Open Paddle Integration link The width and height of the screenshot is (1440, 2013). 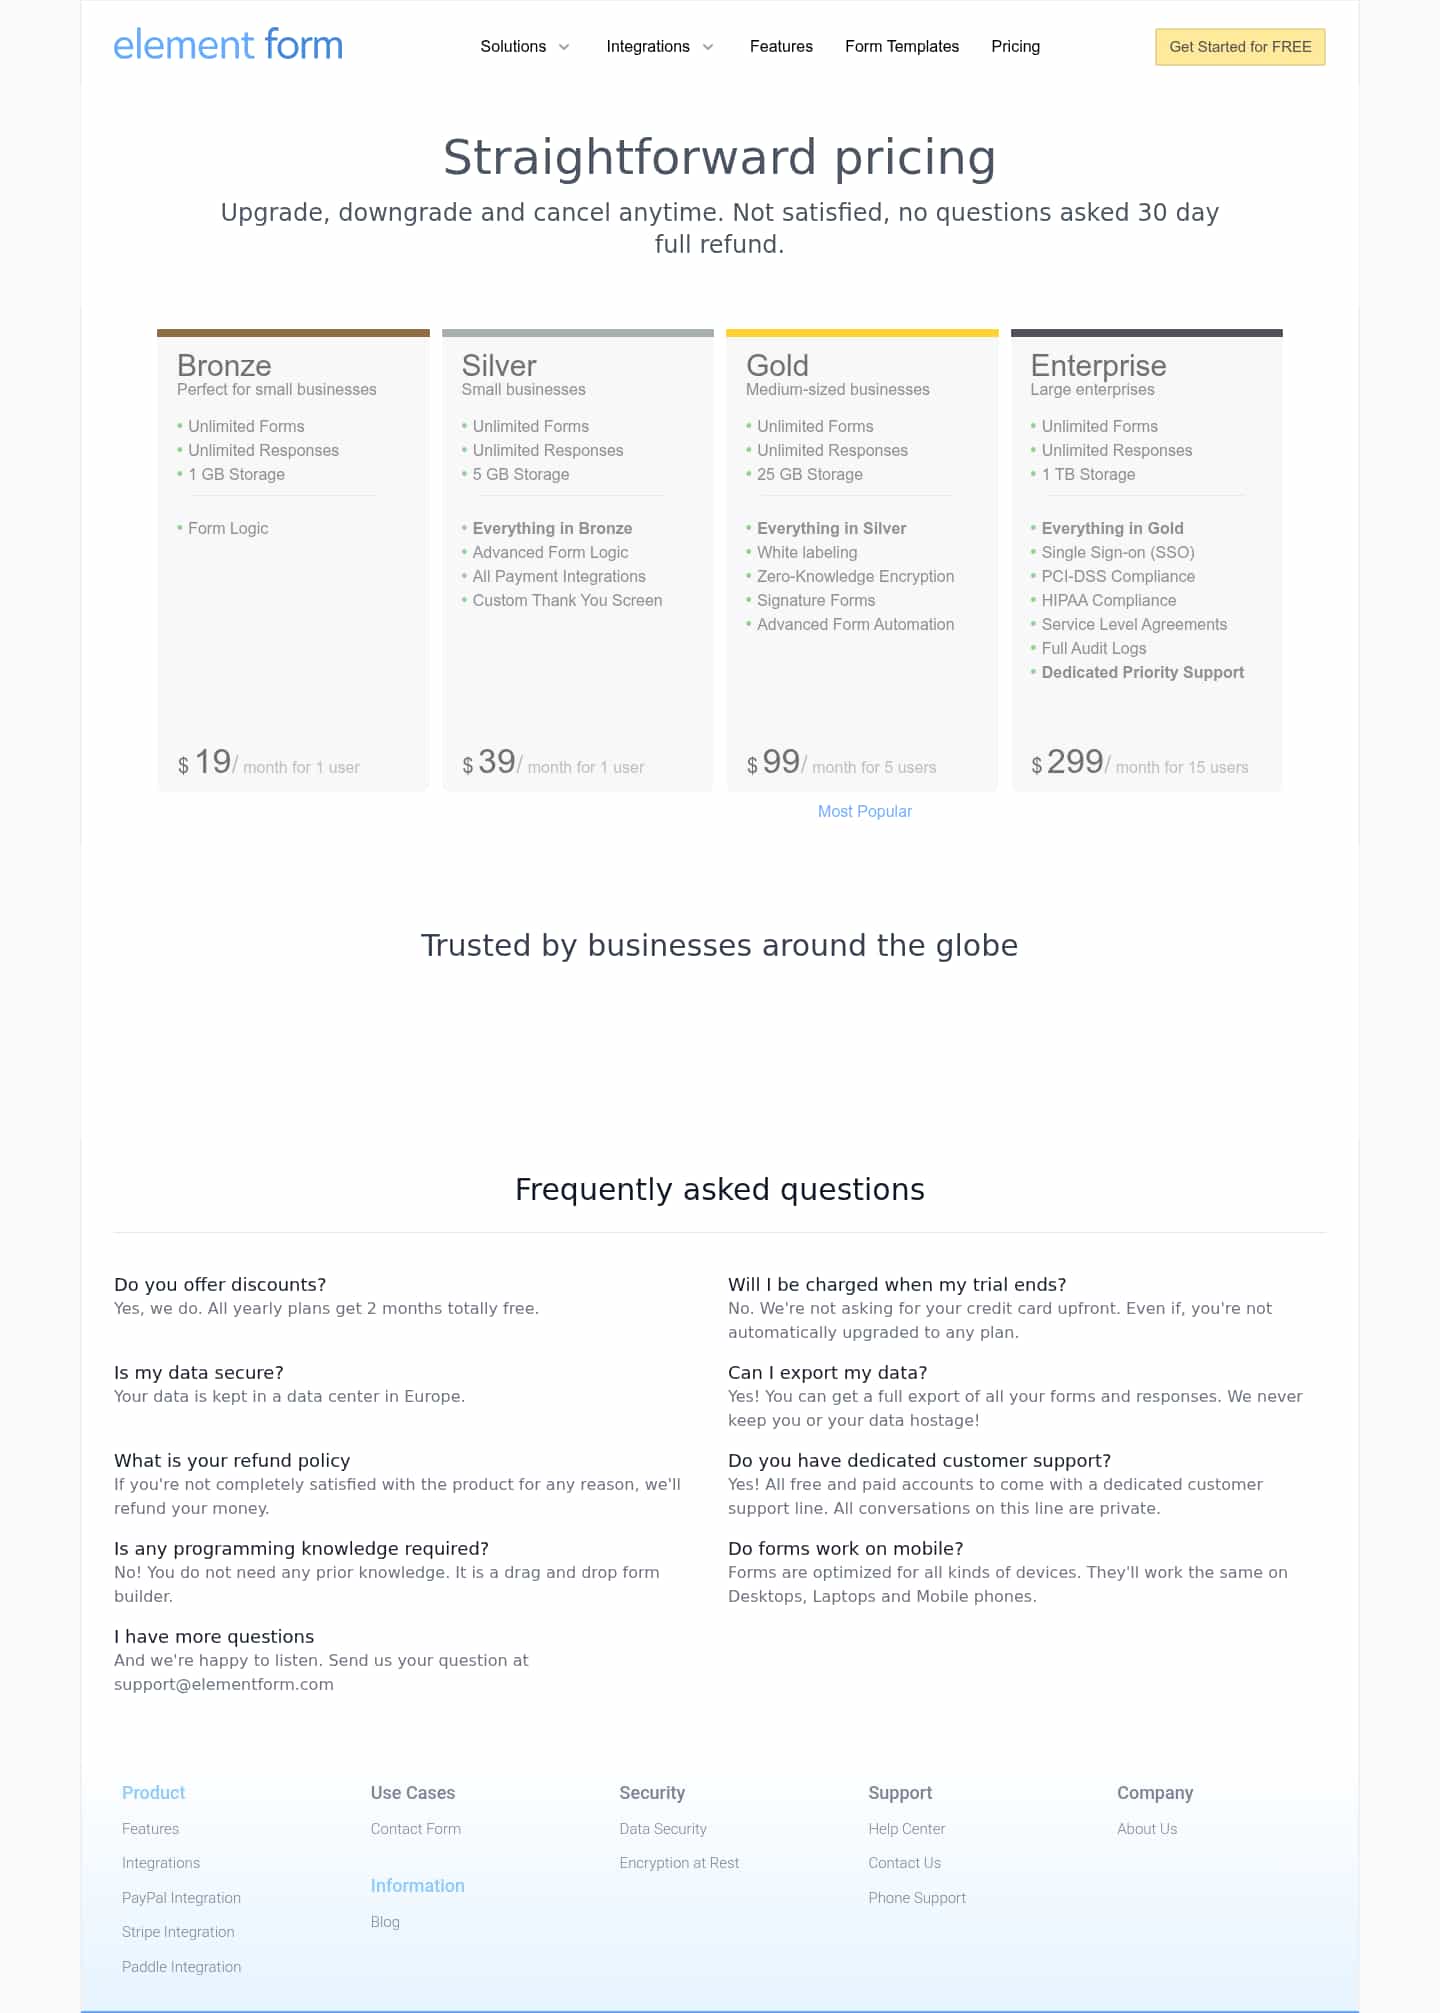(181, 1966)
